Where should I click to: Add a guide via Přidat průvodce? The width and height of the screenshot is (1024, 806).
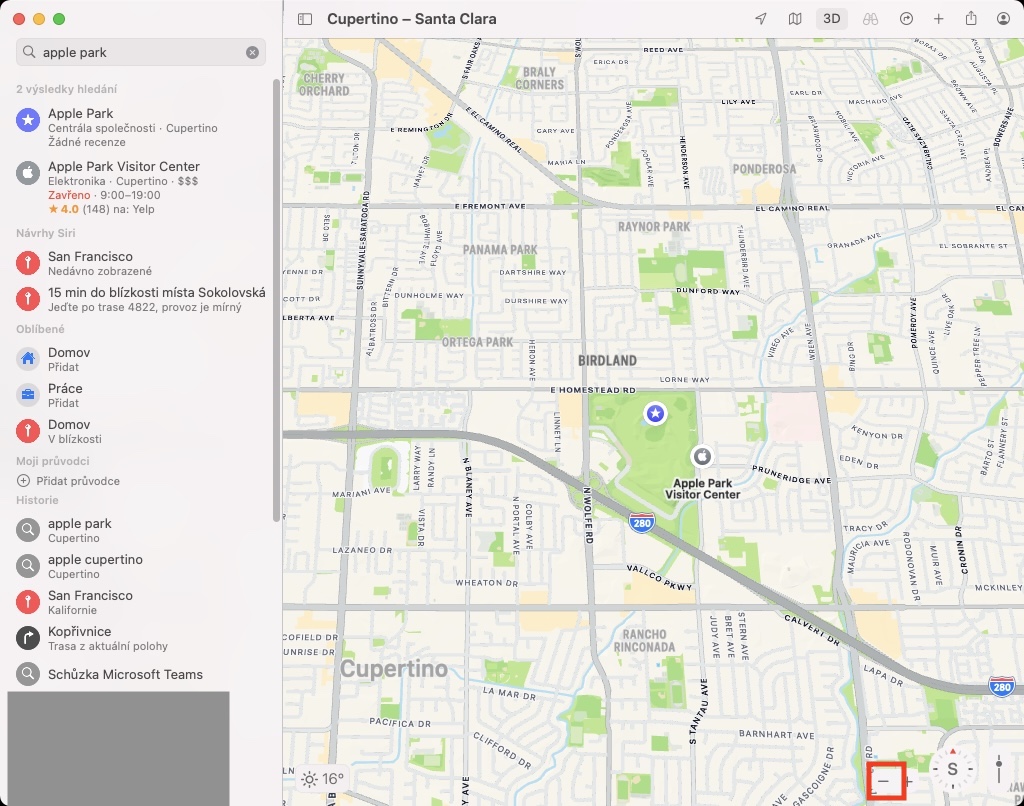point(68,481)
